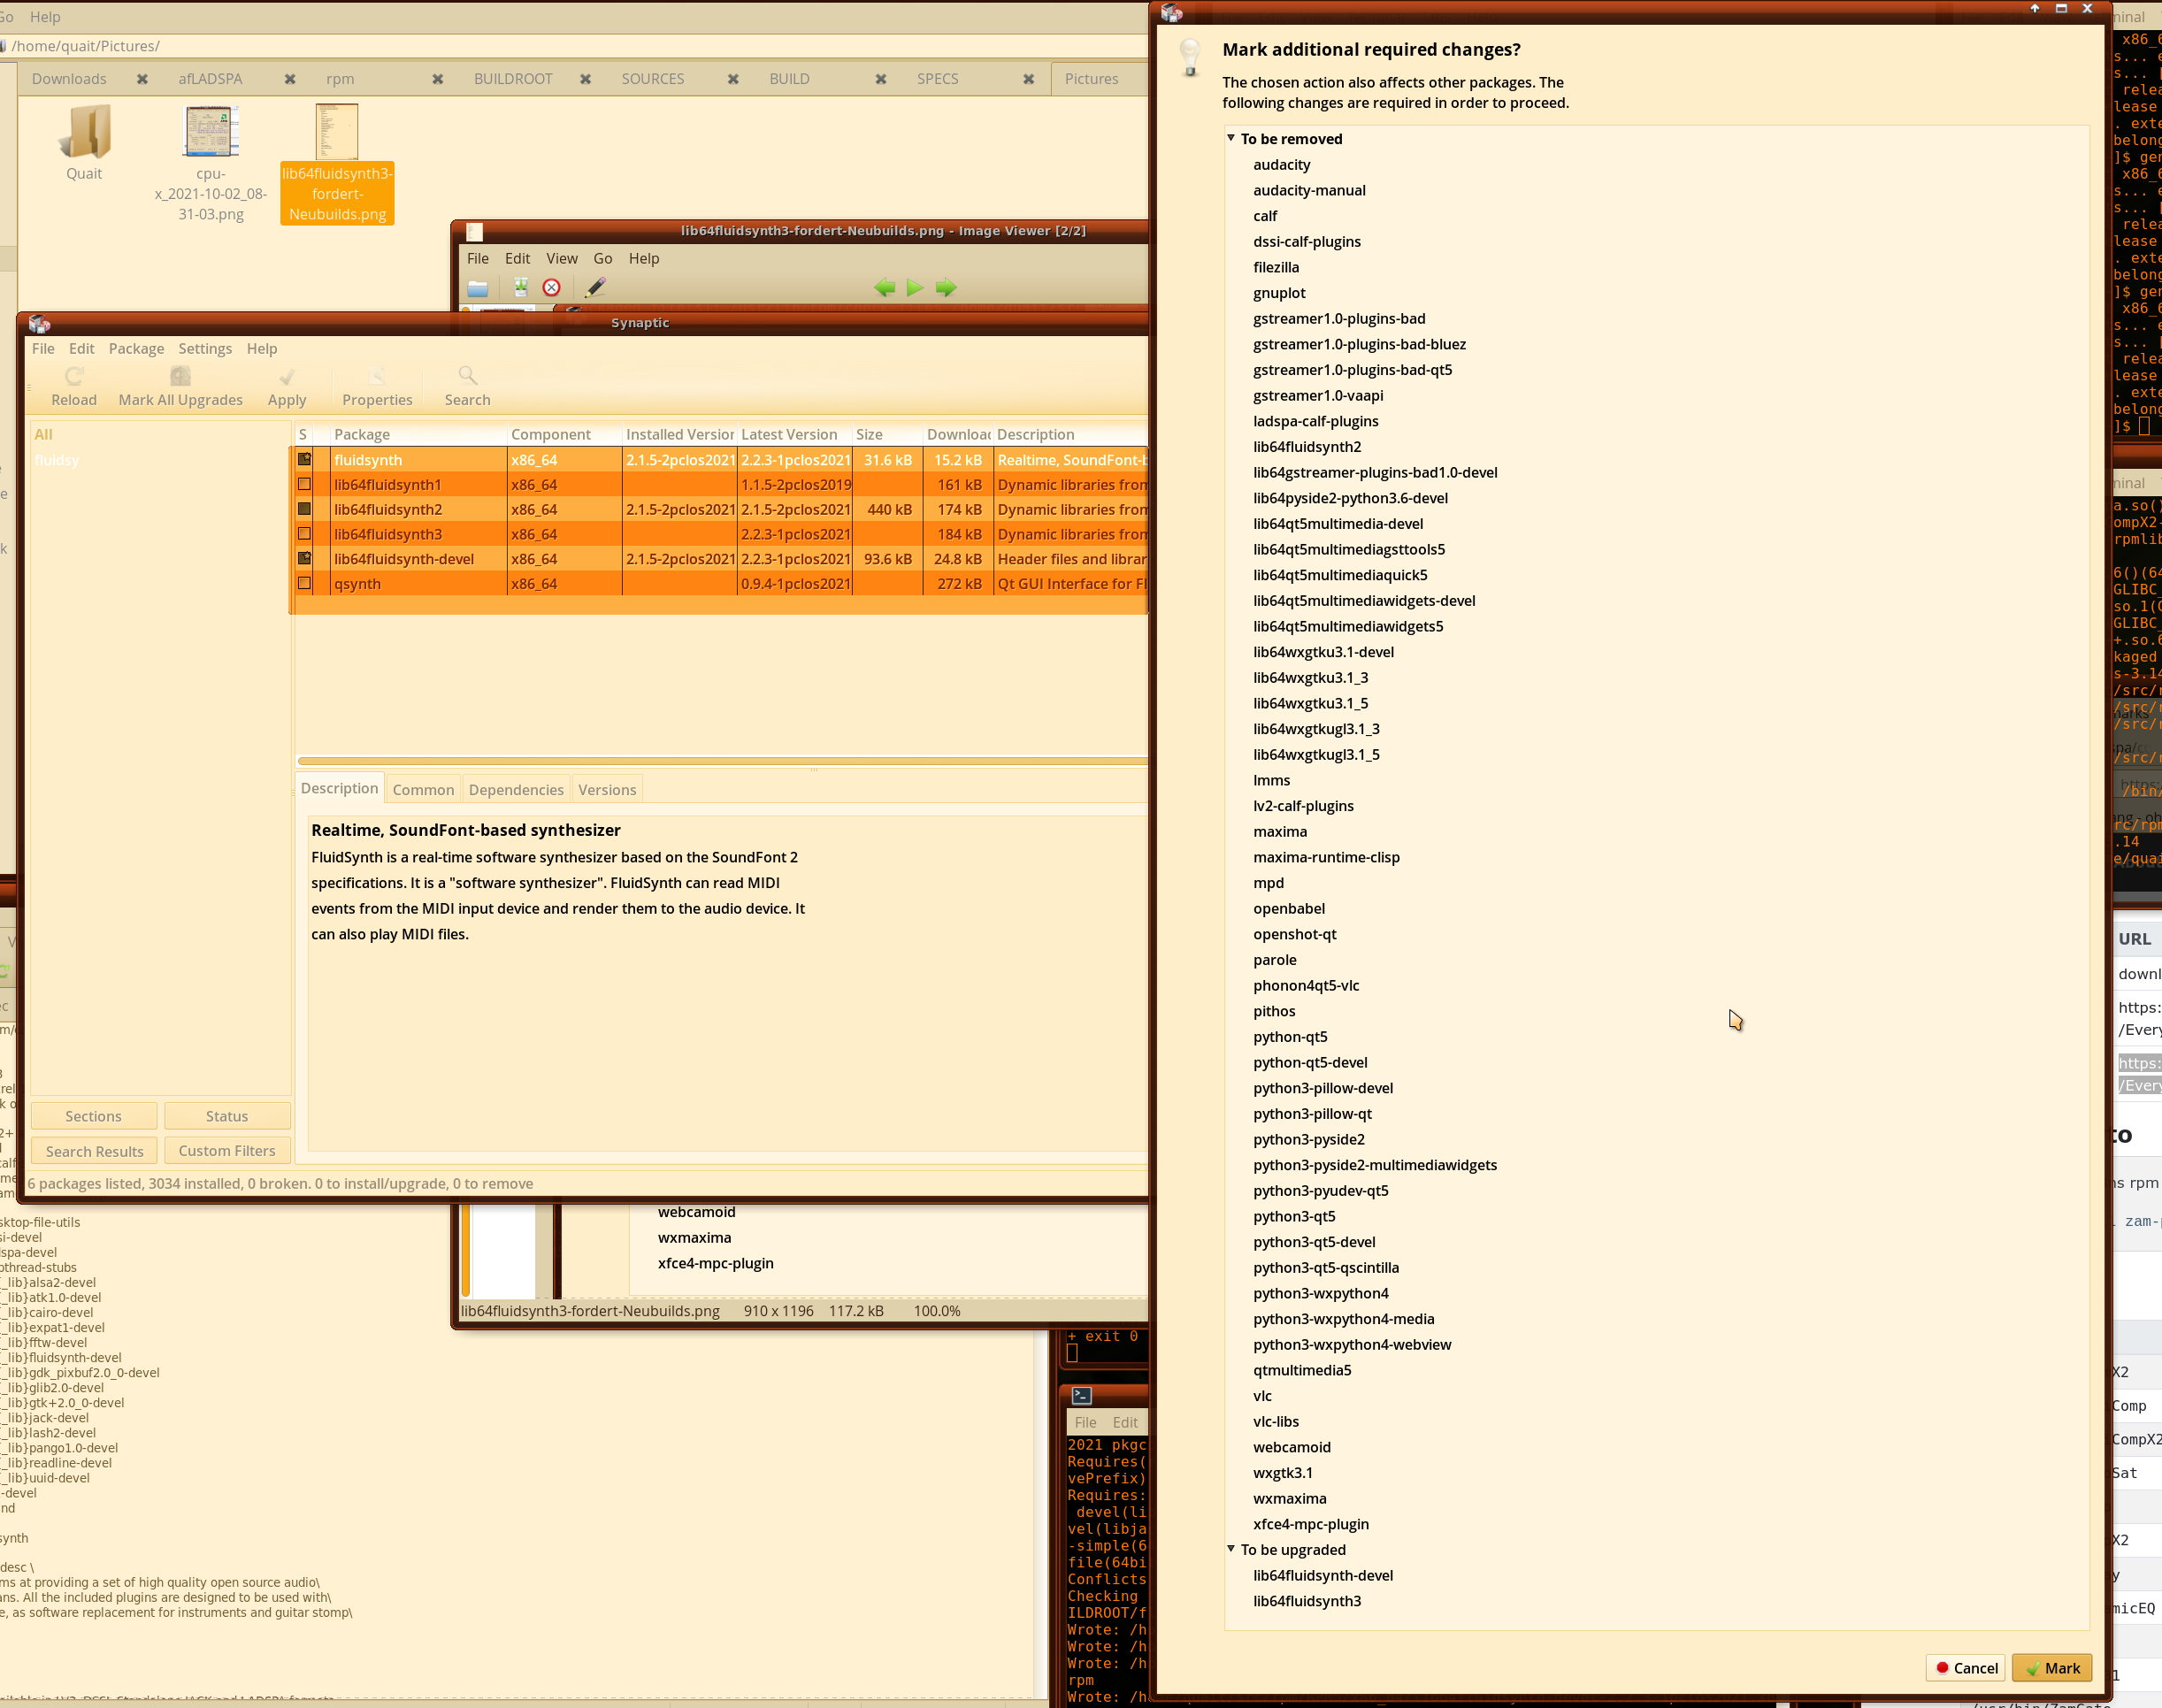The width and height of the screenshot is (2162, 1708).
Task: Collapse the 'To be removed' list
Action: (x=1231, y=138)
